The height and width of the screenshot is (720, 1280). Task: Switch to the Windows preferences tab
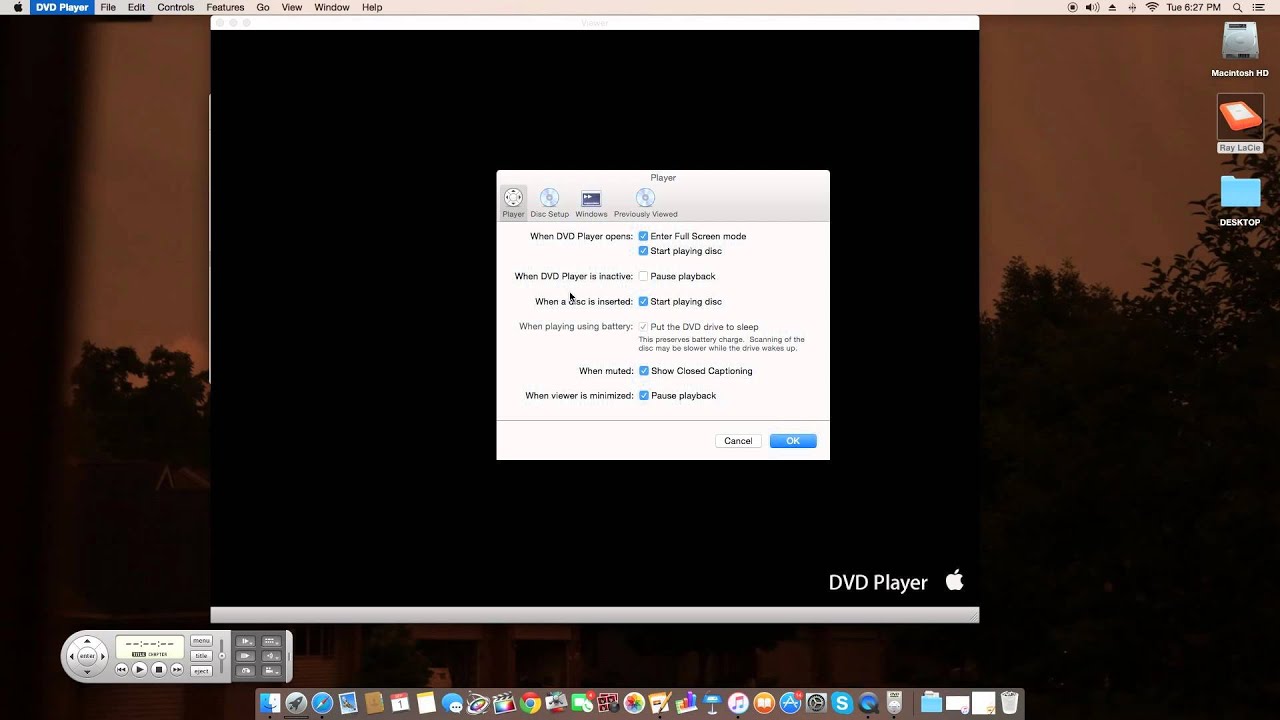(591, 203)
